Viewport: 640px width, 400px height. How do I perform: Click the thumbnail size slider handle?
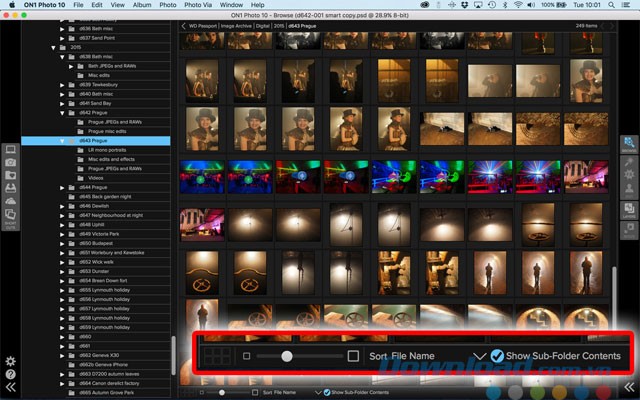click(x=287, y=356)
